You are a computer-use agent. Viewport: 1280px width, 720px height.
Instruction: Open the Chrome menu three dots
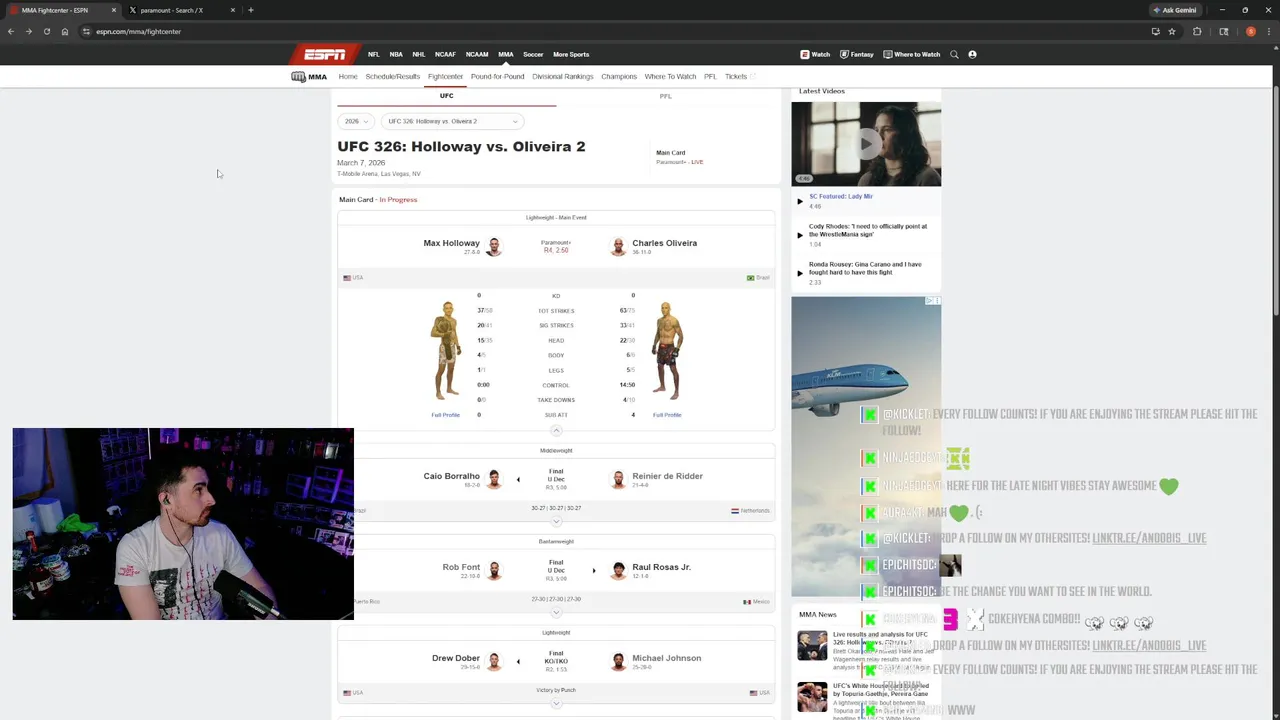pos(1269,31)
